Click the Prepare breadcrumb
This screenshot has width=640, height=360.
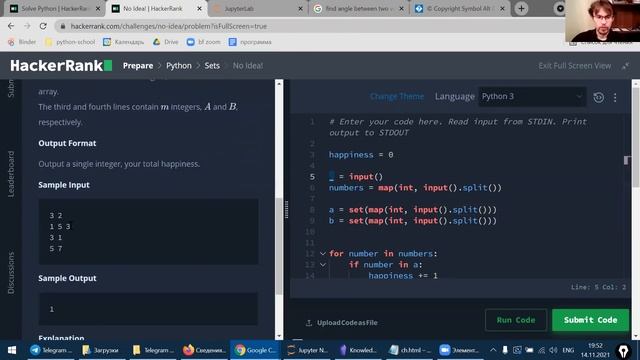[138, 66]
